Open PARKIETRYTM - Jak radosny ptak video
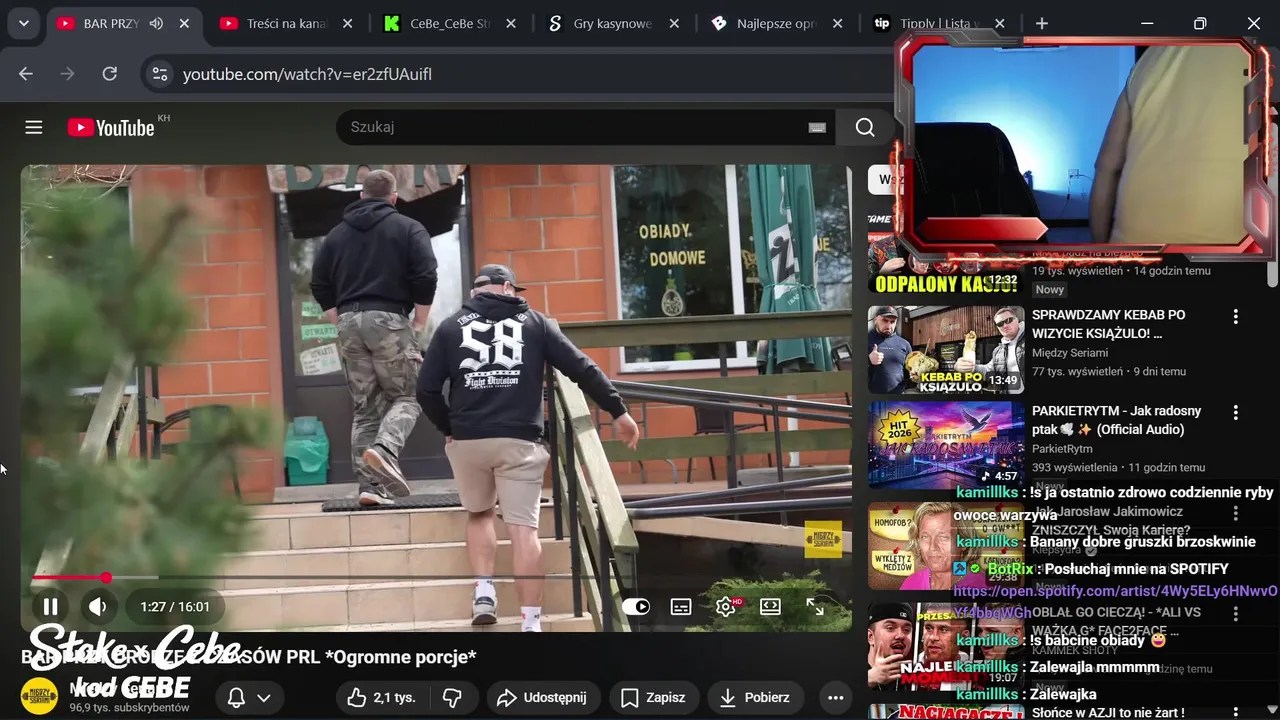 (x=1116, y=420)
